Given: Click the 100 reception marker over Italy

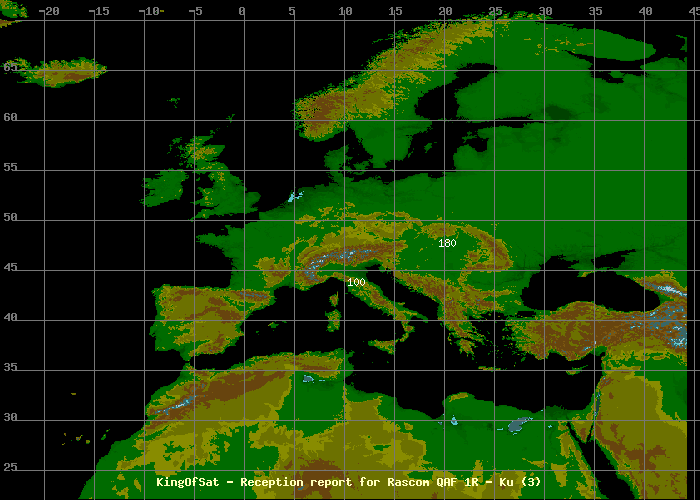Looking at the screenshot, I should point(357,283).
